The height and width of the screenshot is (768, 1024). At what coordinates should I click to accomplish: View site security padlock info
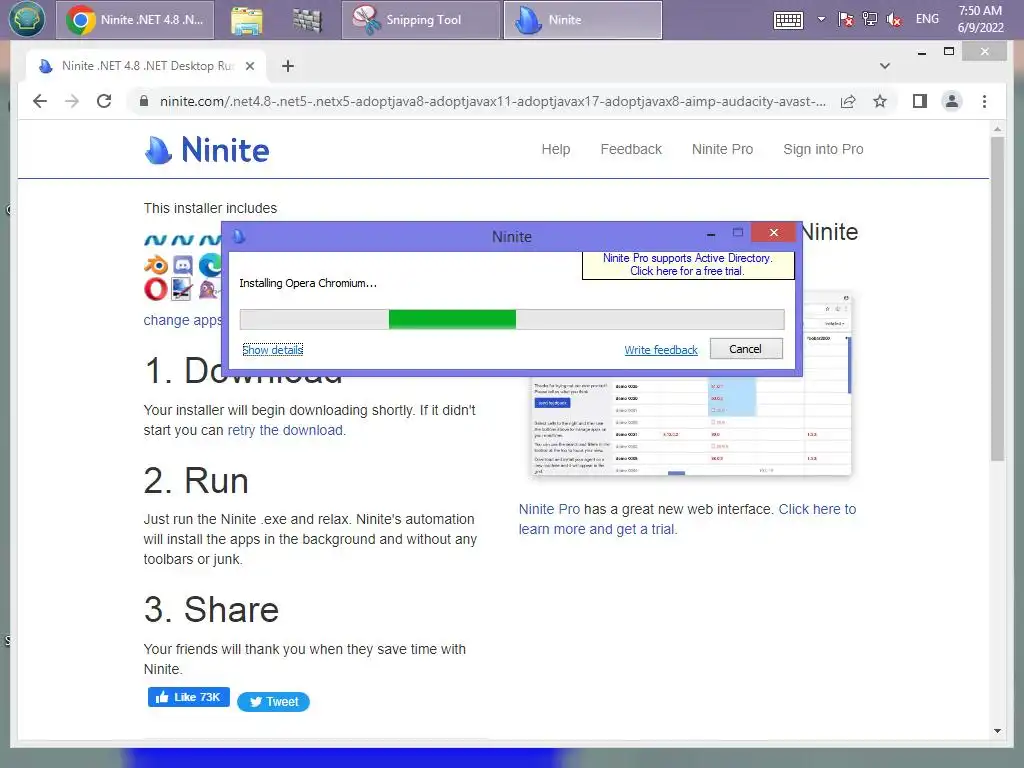[144, 101]
